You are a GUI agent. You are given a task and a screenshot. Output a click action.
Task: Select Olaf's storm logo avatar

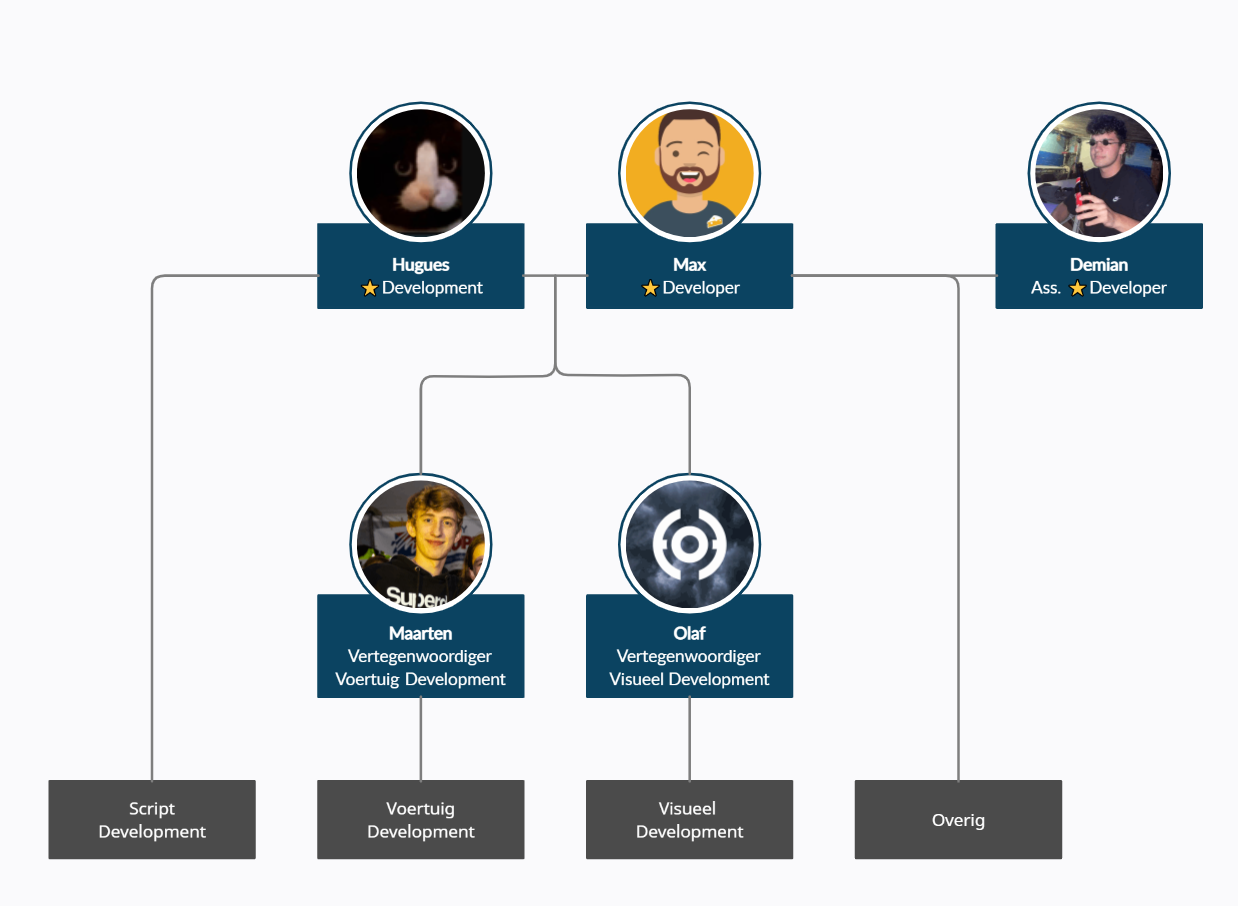tap(689, 543)
